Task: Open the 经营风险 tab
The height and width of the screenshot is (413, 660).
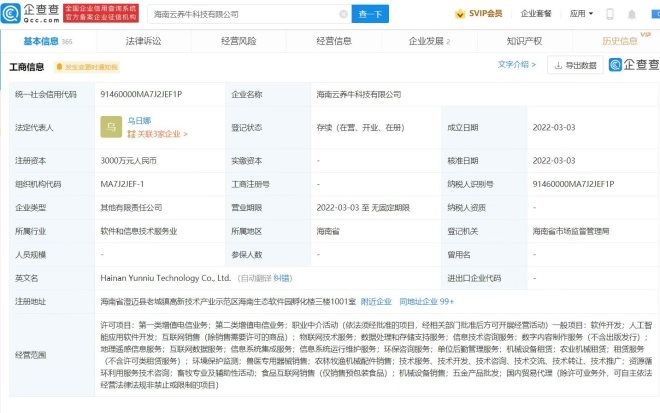Action: point(239,41)
